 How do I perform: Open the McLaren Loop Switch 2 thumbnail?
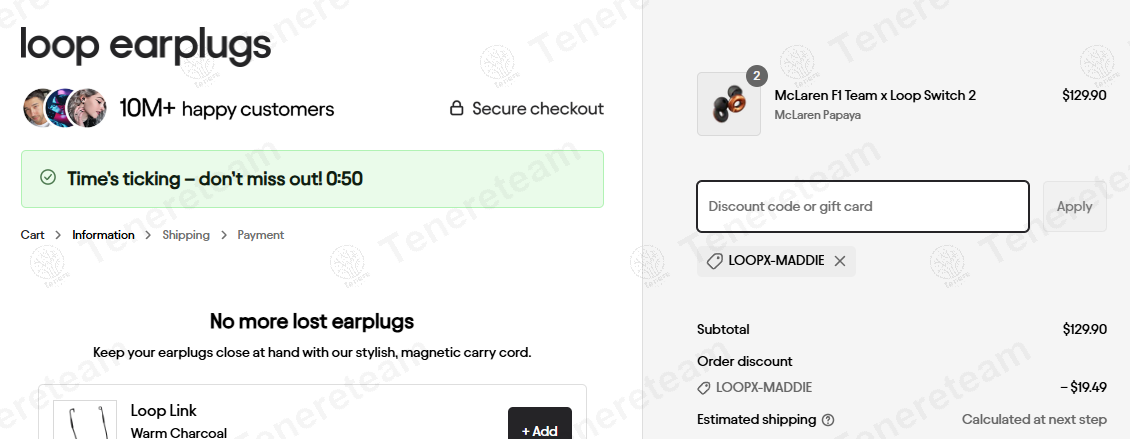click(x=728, y=104)
